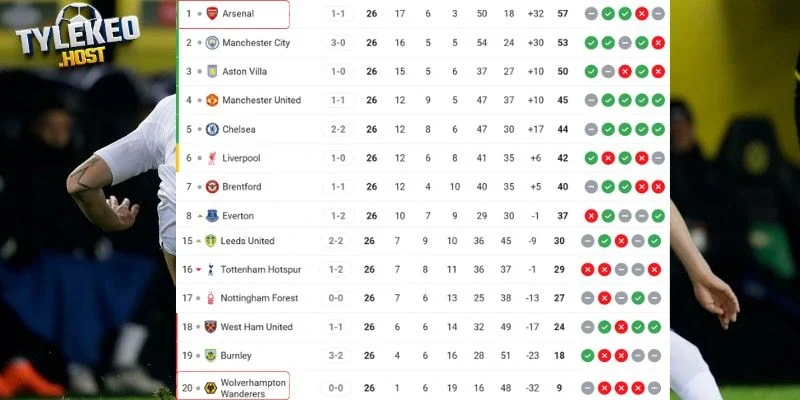Click the Liverpool crest icon

point(212,158)
